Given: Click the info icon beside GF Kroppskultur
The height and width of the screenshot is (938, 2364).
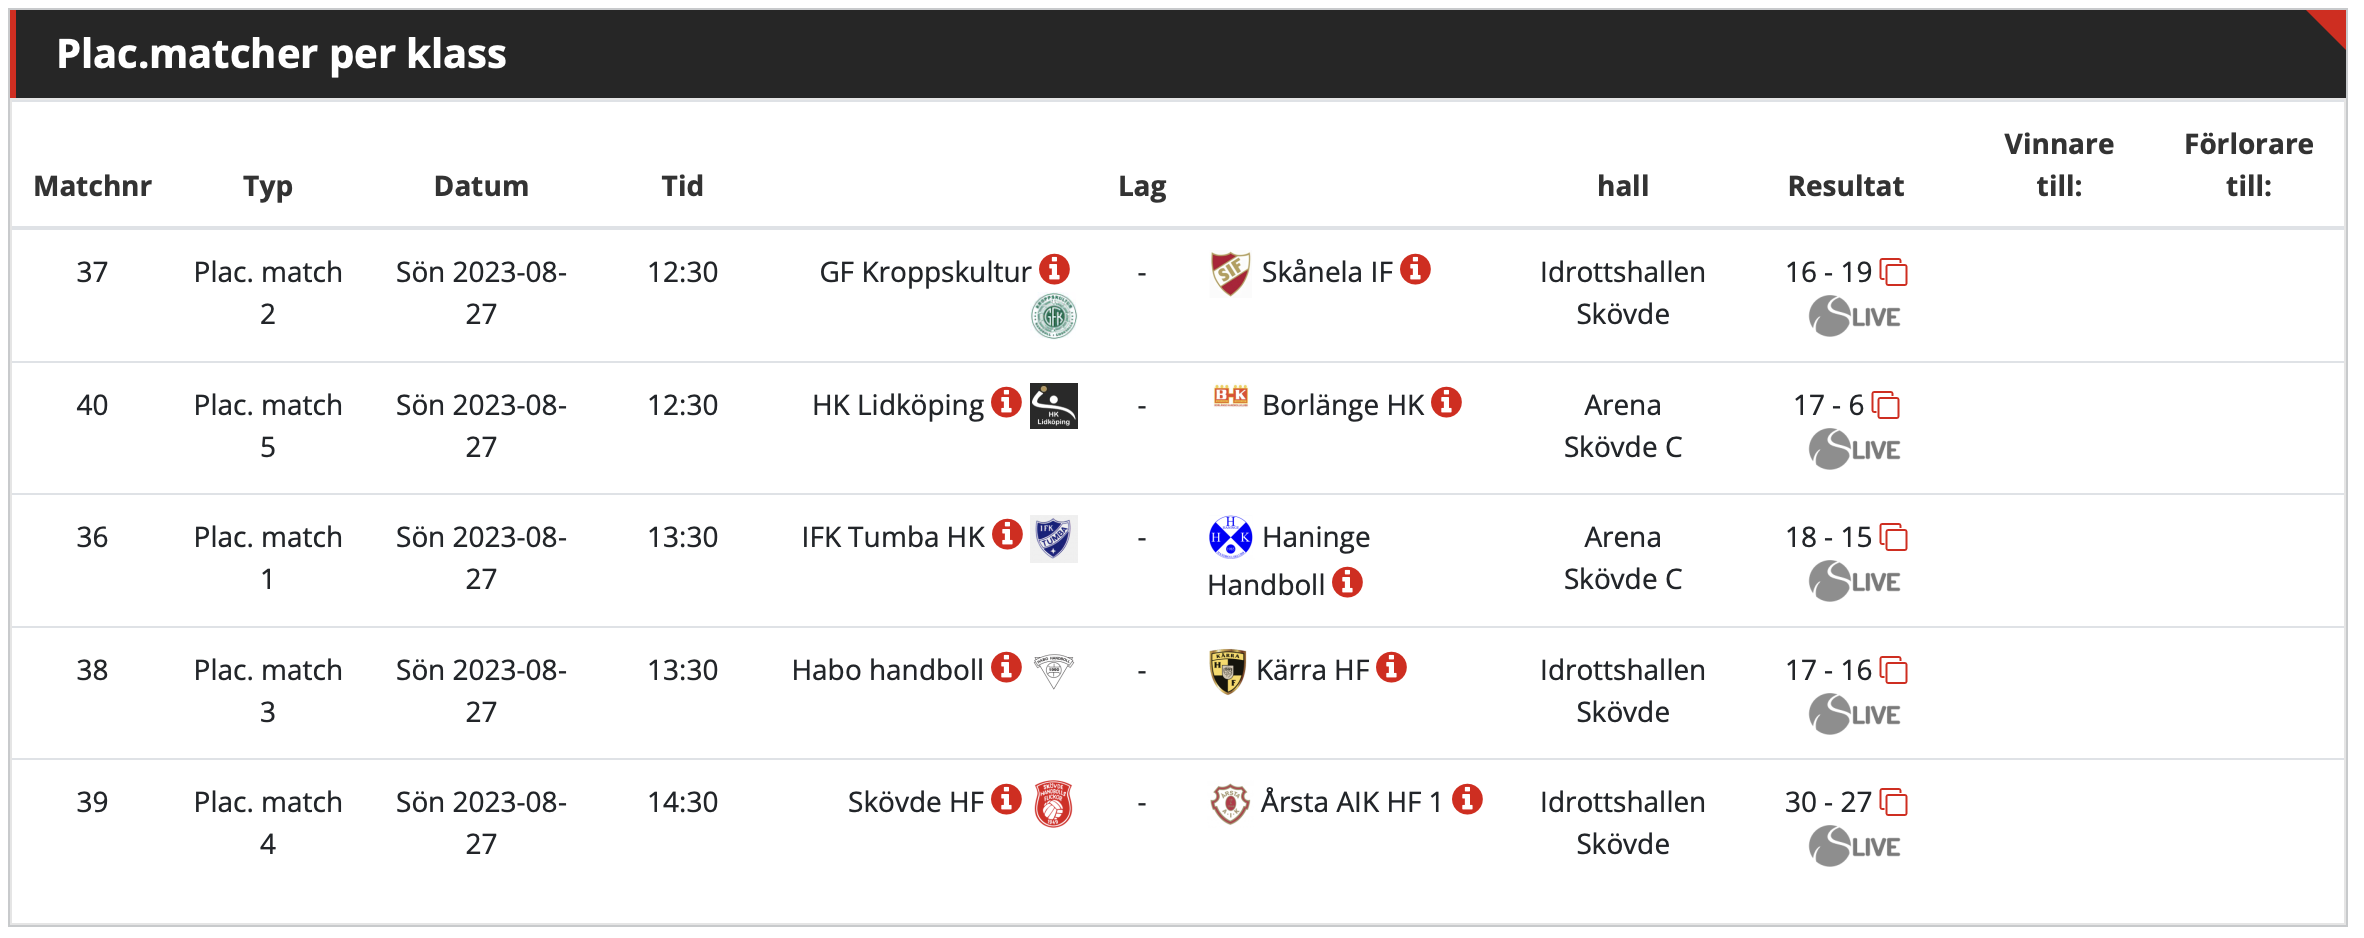Looking at the screenshot, I should pos(1054,269).
